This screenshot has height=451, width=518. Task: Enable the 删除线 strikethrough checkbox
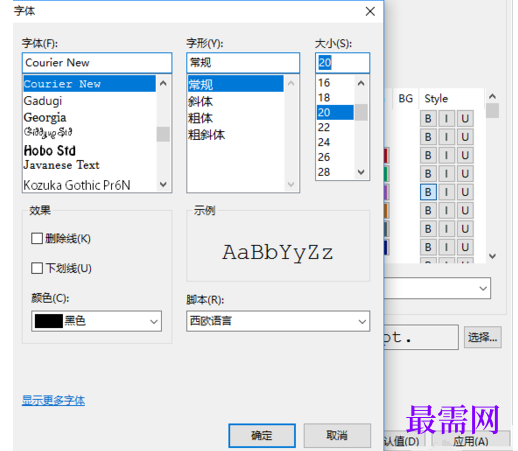pyautogui.click(x=37, y=238)
